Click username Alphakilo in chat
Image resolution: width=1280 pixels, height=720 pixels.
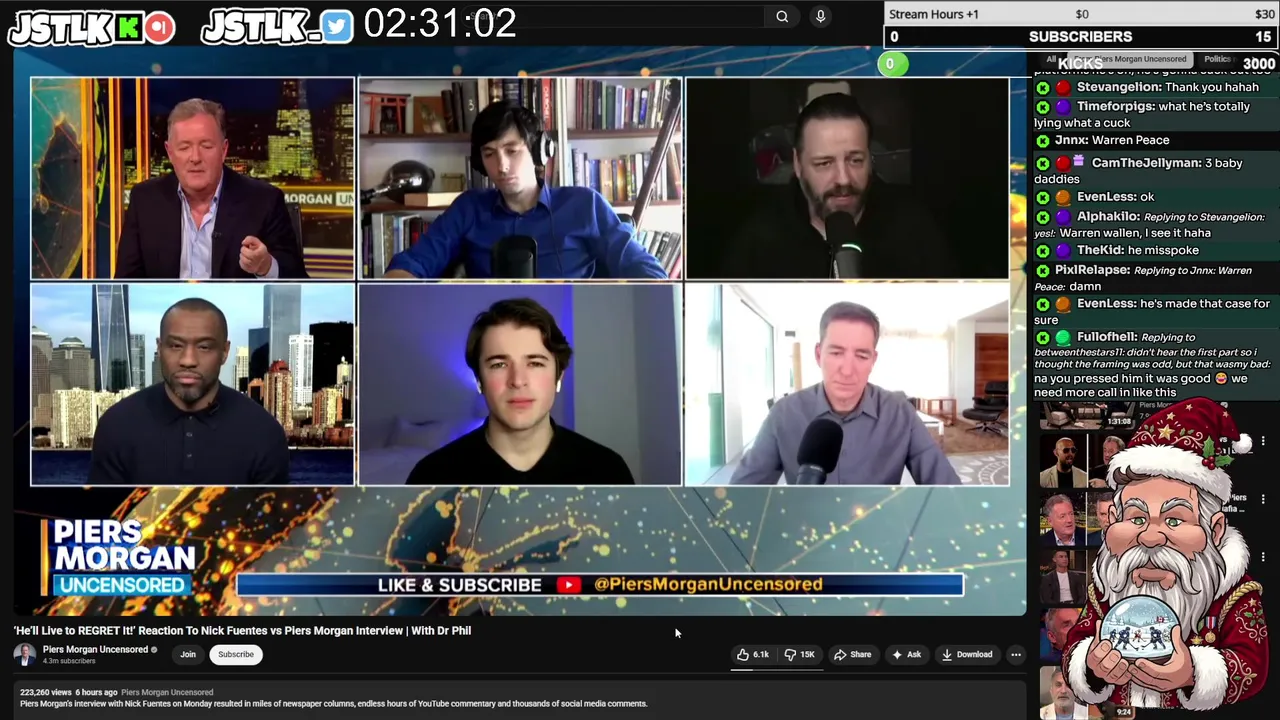point(1108,217)
